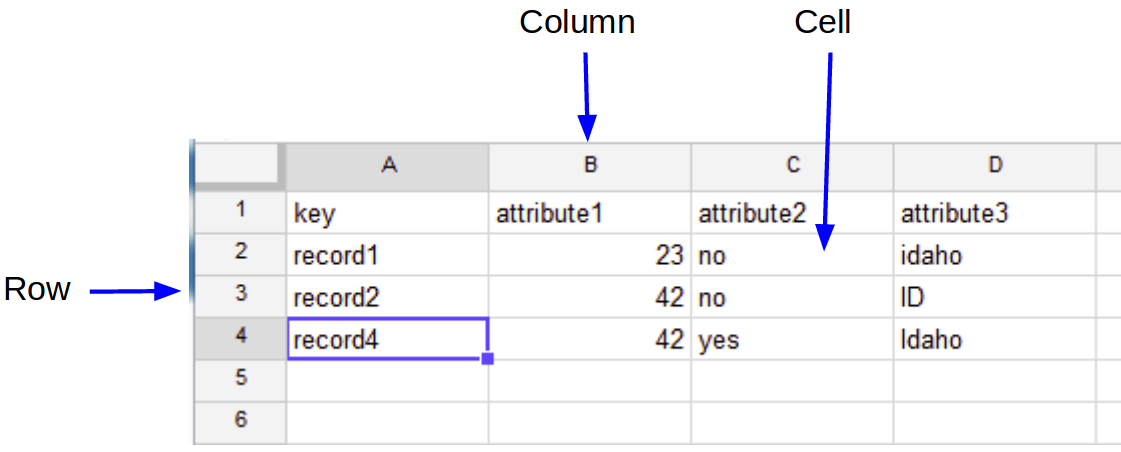Screen dimensions: 1121x452
Task: Select the cell containing 'yes'
Action: (792, 338)
